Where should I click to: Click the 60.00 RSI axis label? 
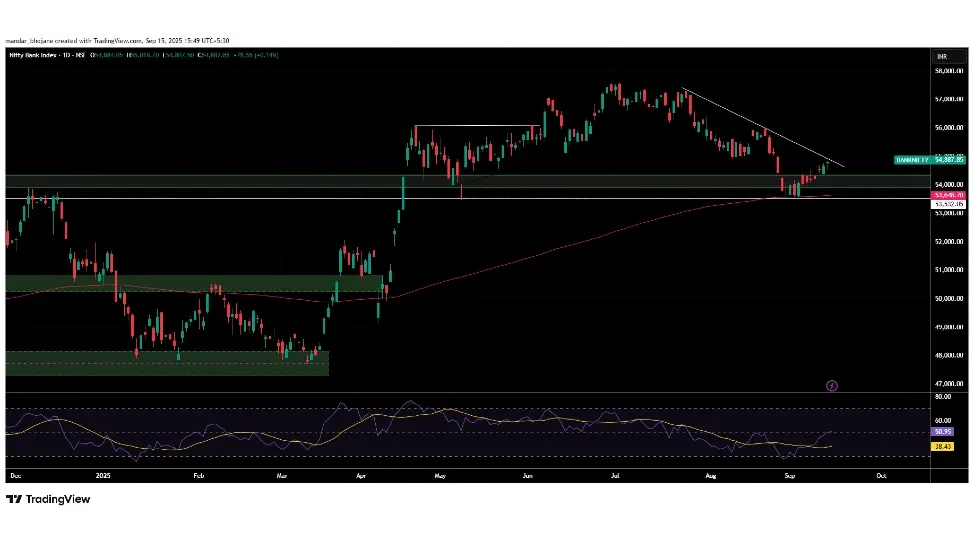(943, 420)
